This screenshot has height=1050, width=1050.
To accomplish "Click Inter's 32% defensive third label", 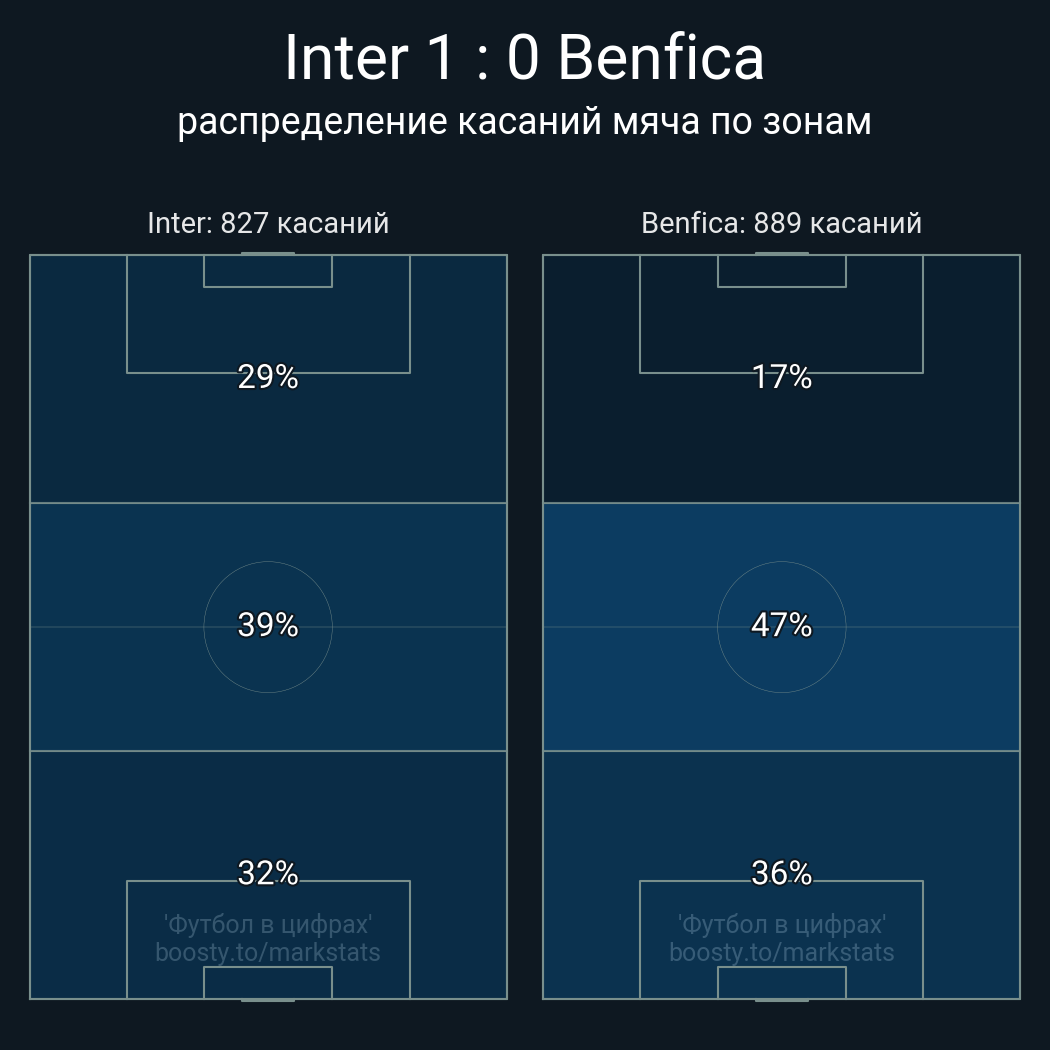I will click(268, 873).
